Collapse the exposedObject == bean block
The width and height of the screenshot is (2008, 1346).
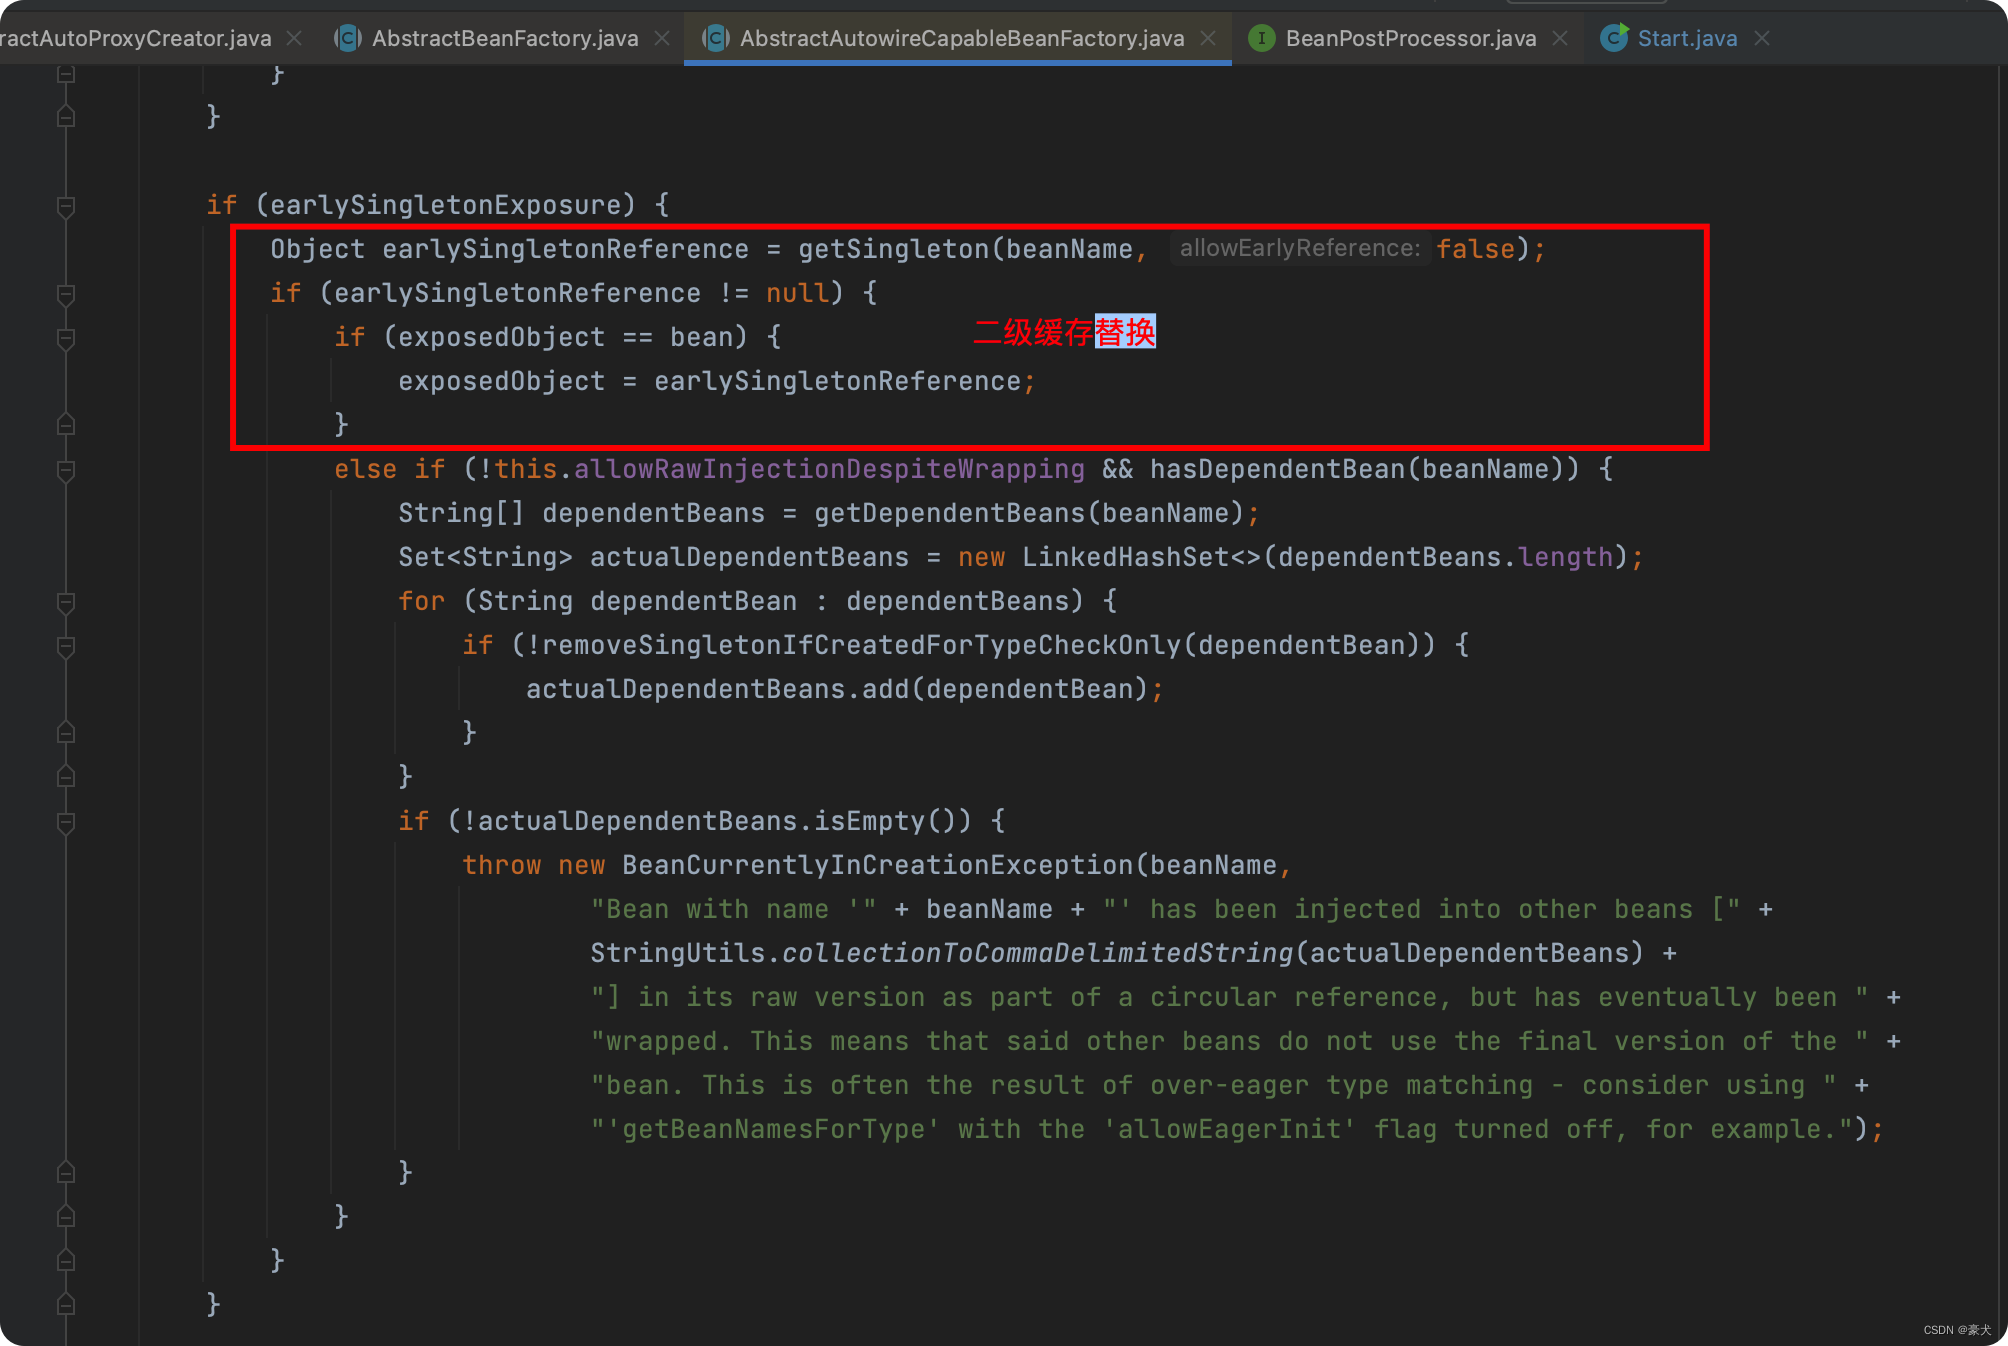[x=66, y=338]
